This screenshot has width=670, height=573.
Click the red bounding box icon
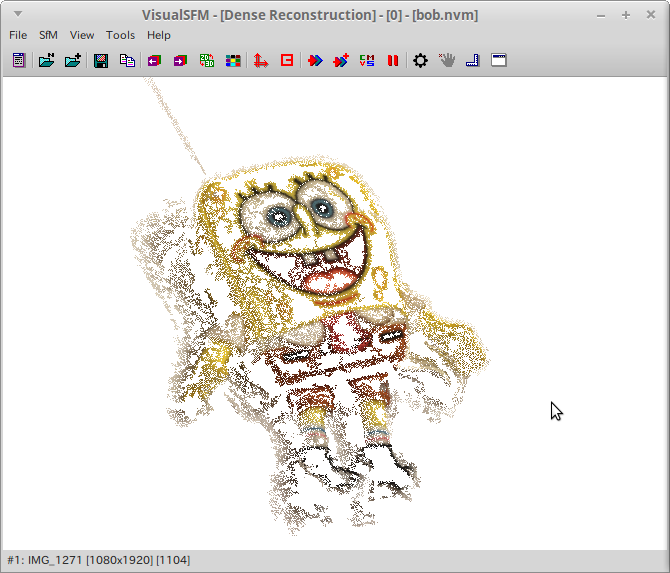287,60
